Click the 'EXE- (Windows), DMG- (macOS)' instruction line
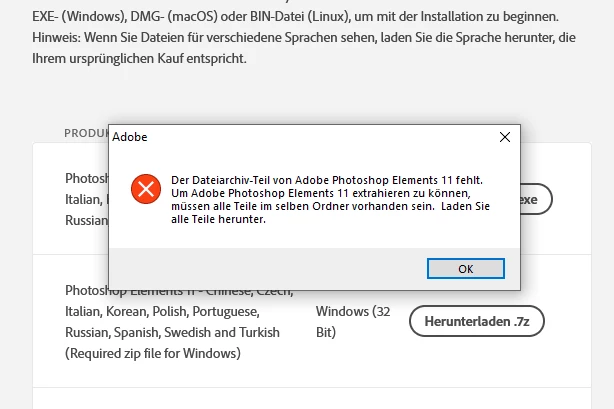 [295, 17]
